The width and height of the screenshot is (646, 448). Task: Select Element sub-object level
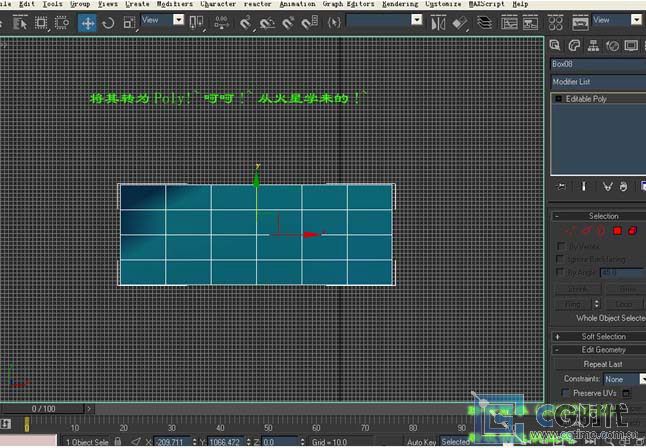632,231
